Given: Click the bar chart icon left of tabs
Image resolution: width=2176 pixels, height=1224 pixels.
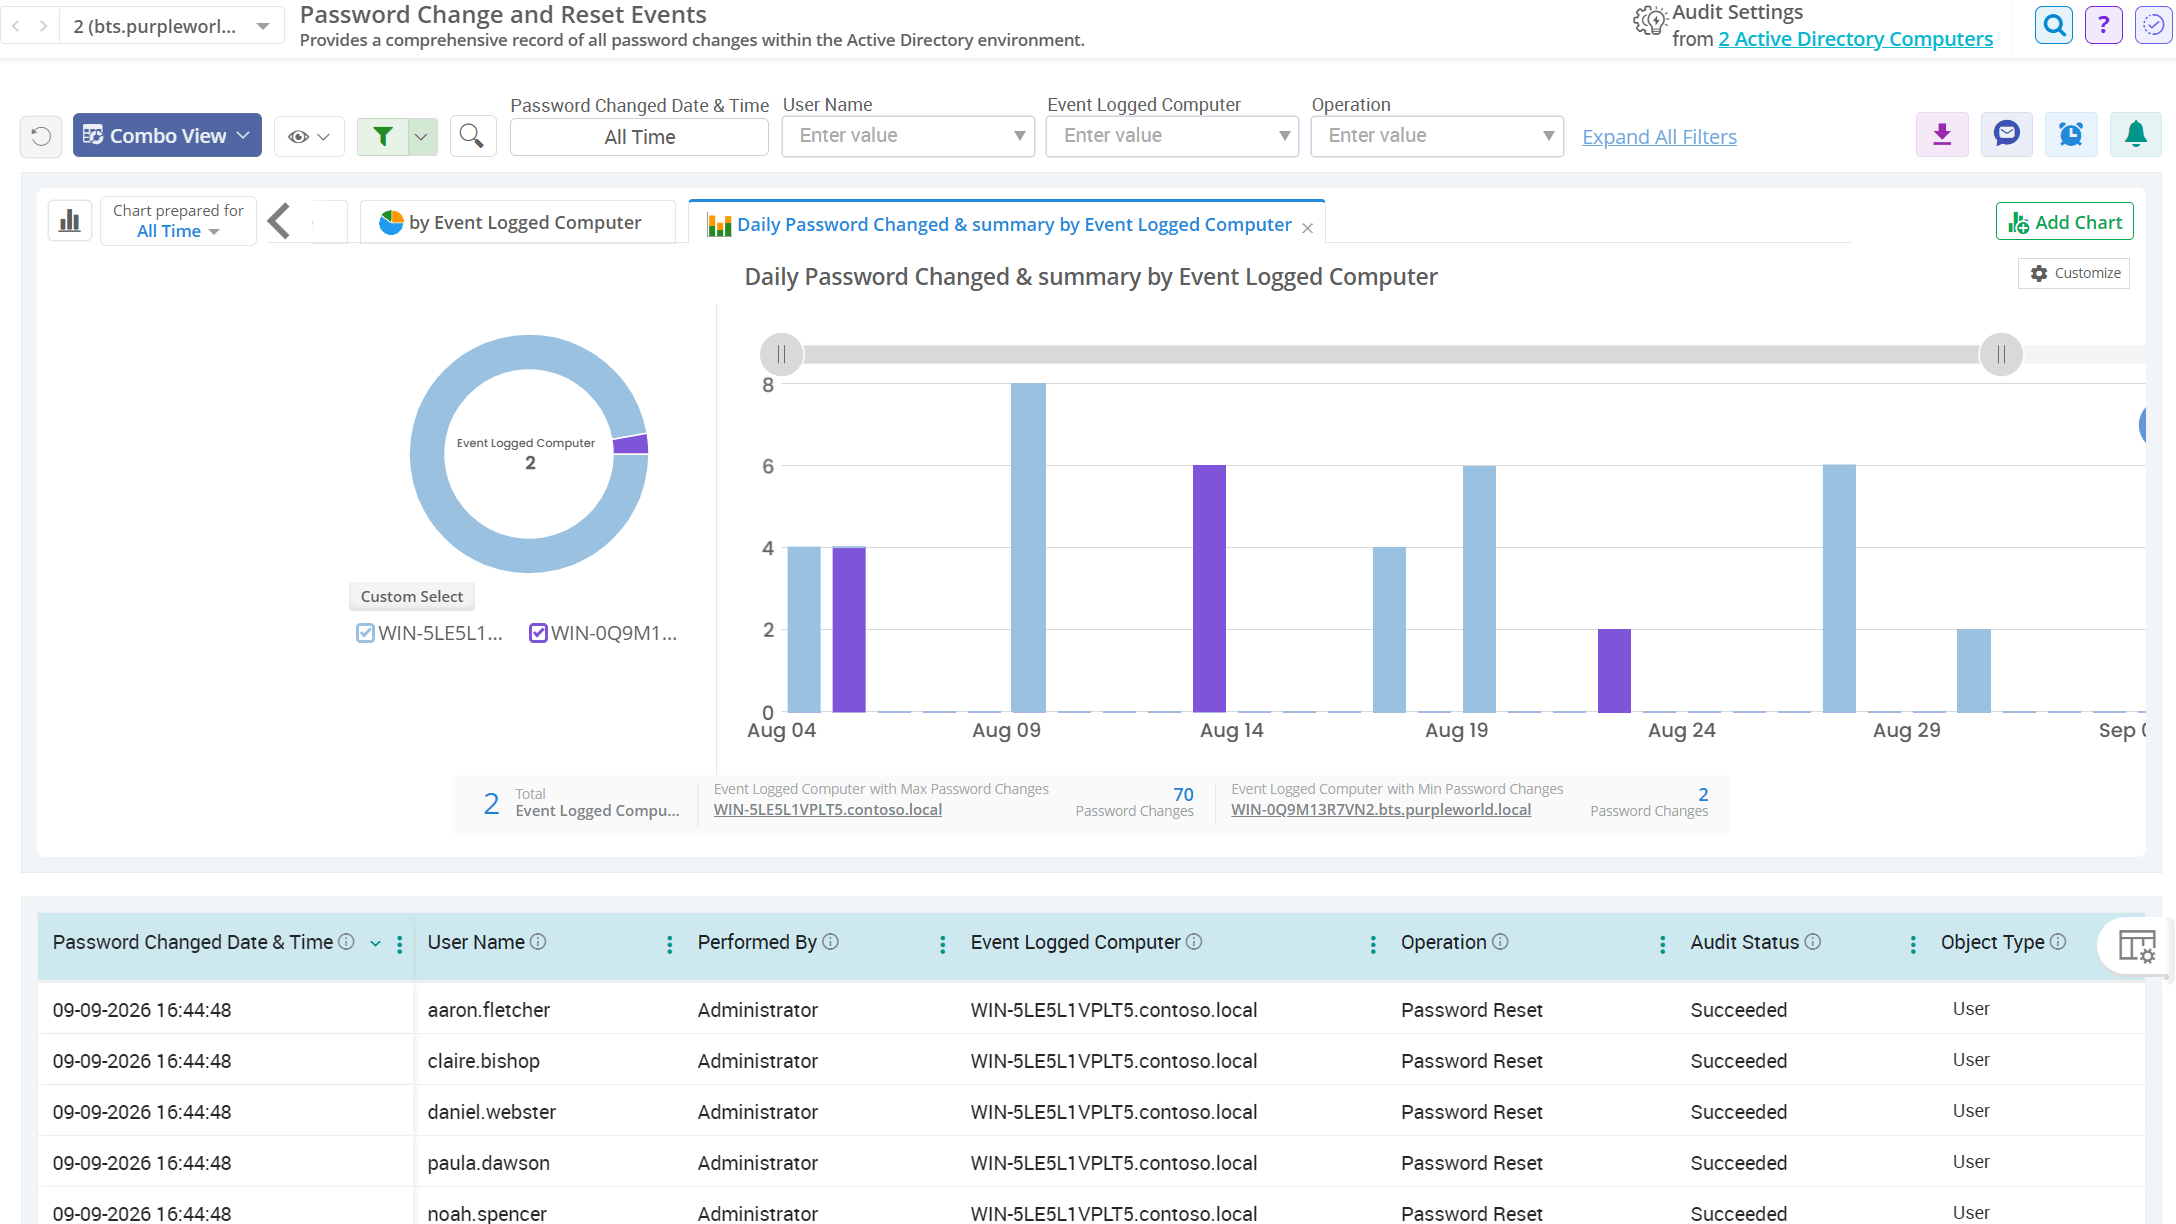Looking at the screenshot, I should [x=70, y=221].
